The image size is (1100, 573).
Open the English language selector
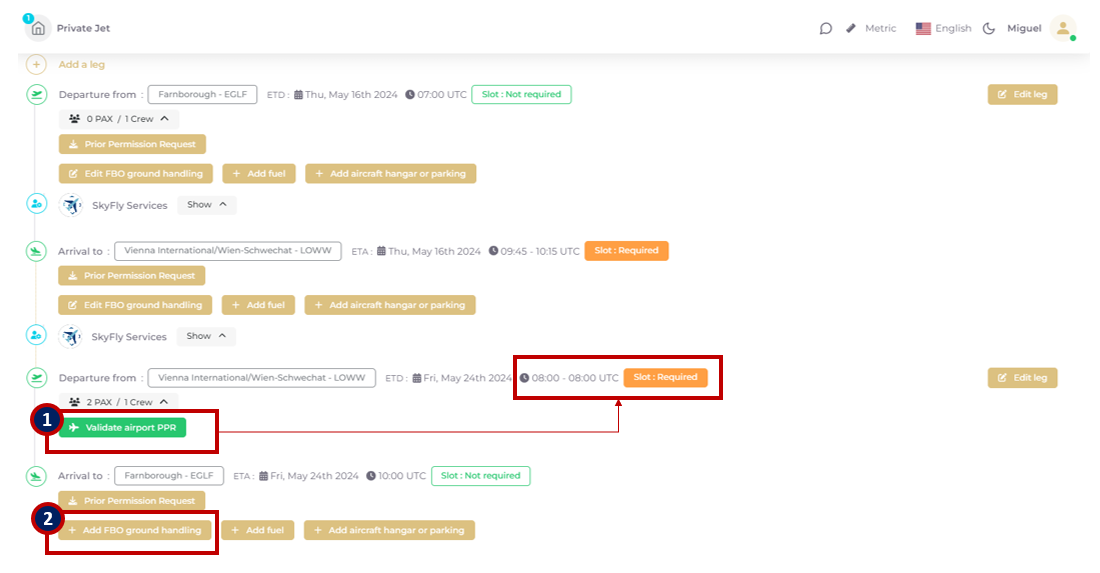pyautogui.click(x=943, y=28)
